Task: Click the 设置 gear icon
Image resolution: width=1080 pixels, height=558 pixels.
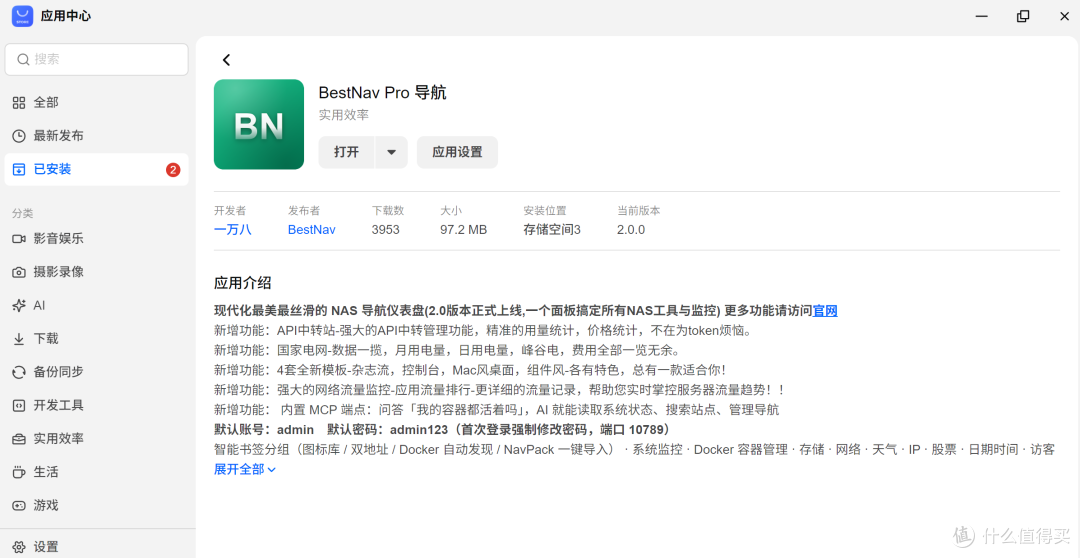Action: 19,547
